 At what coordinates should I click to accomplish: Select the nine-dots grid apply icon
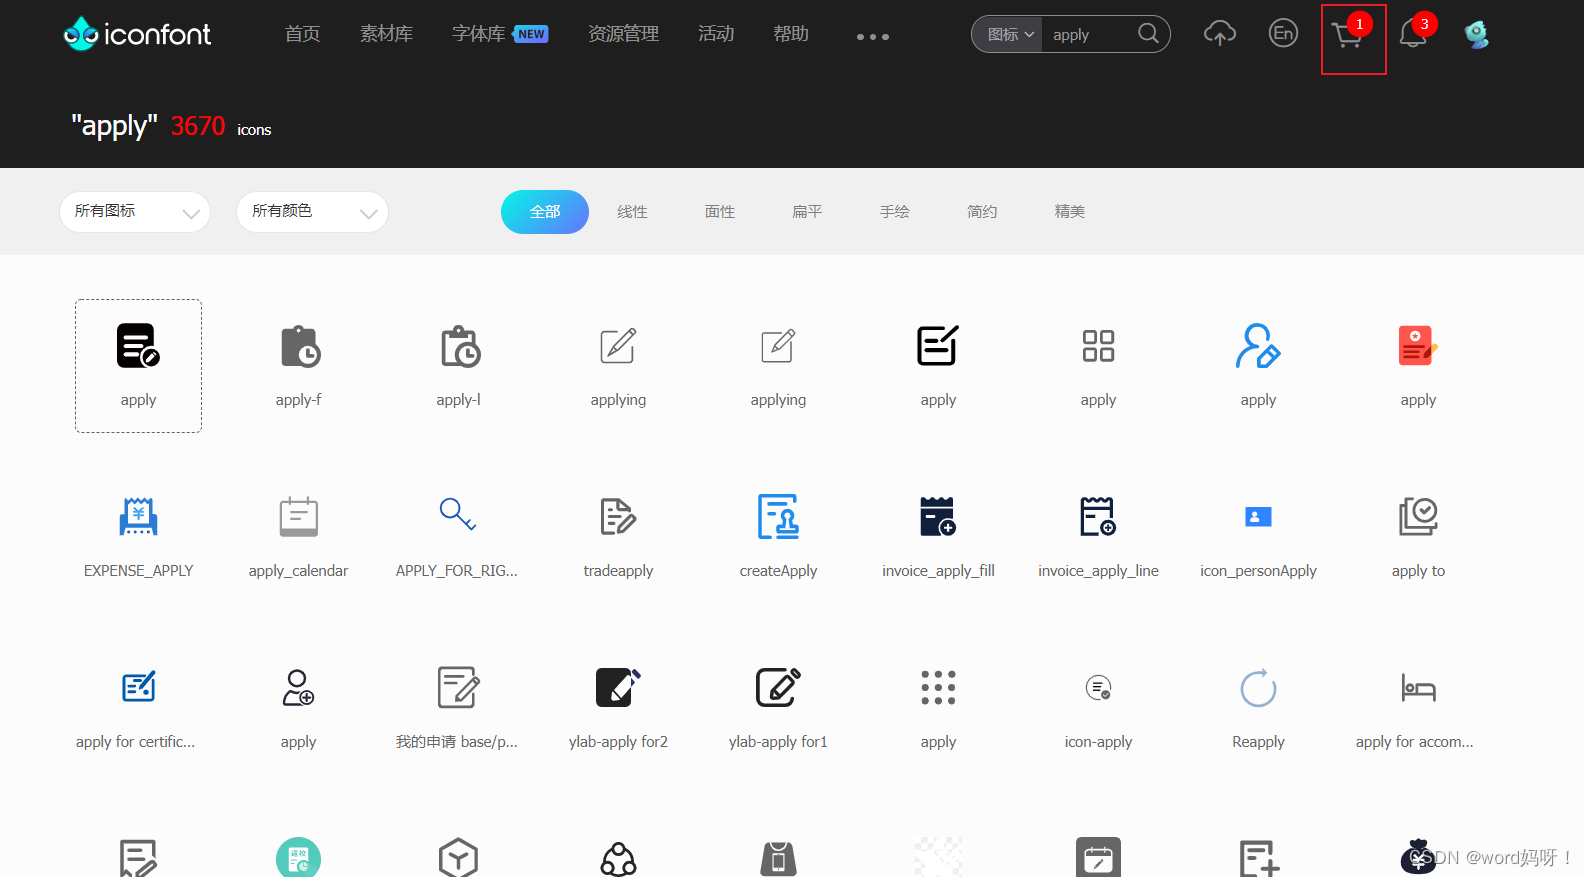938,688
